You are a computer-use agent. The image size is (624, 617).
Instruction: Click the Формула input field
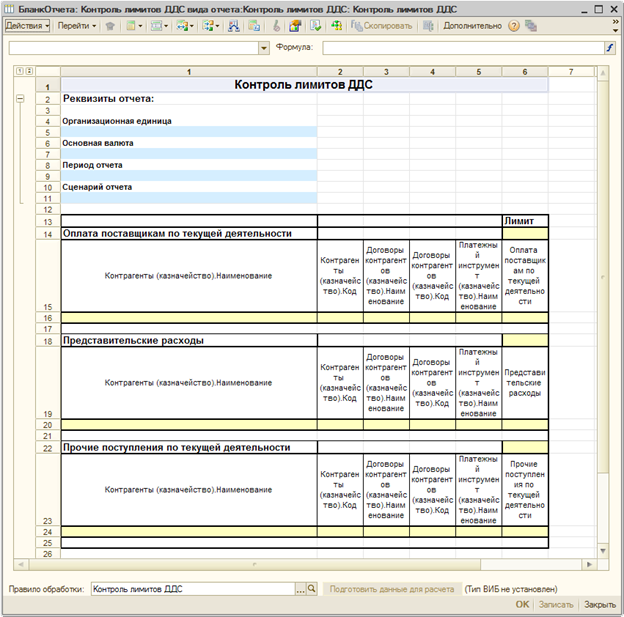(460, 47)
